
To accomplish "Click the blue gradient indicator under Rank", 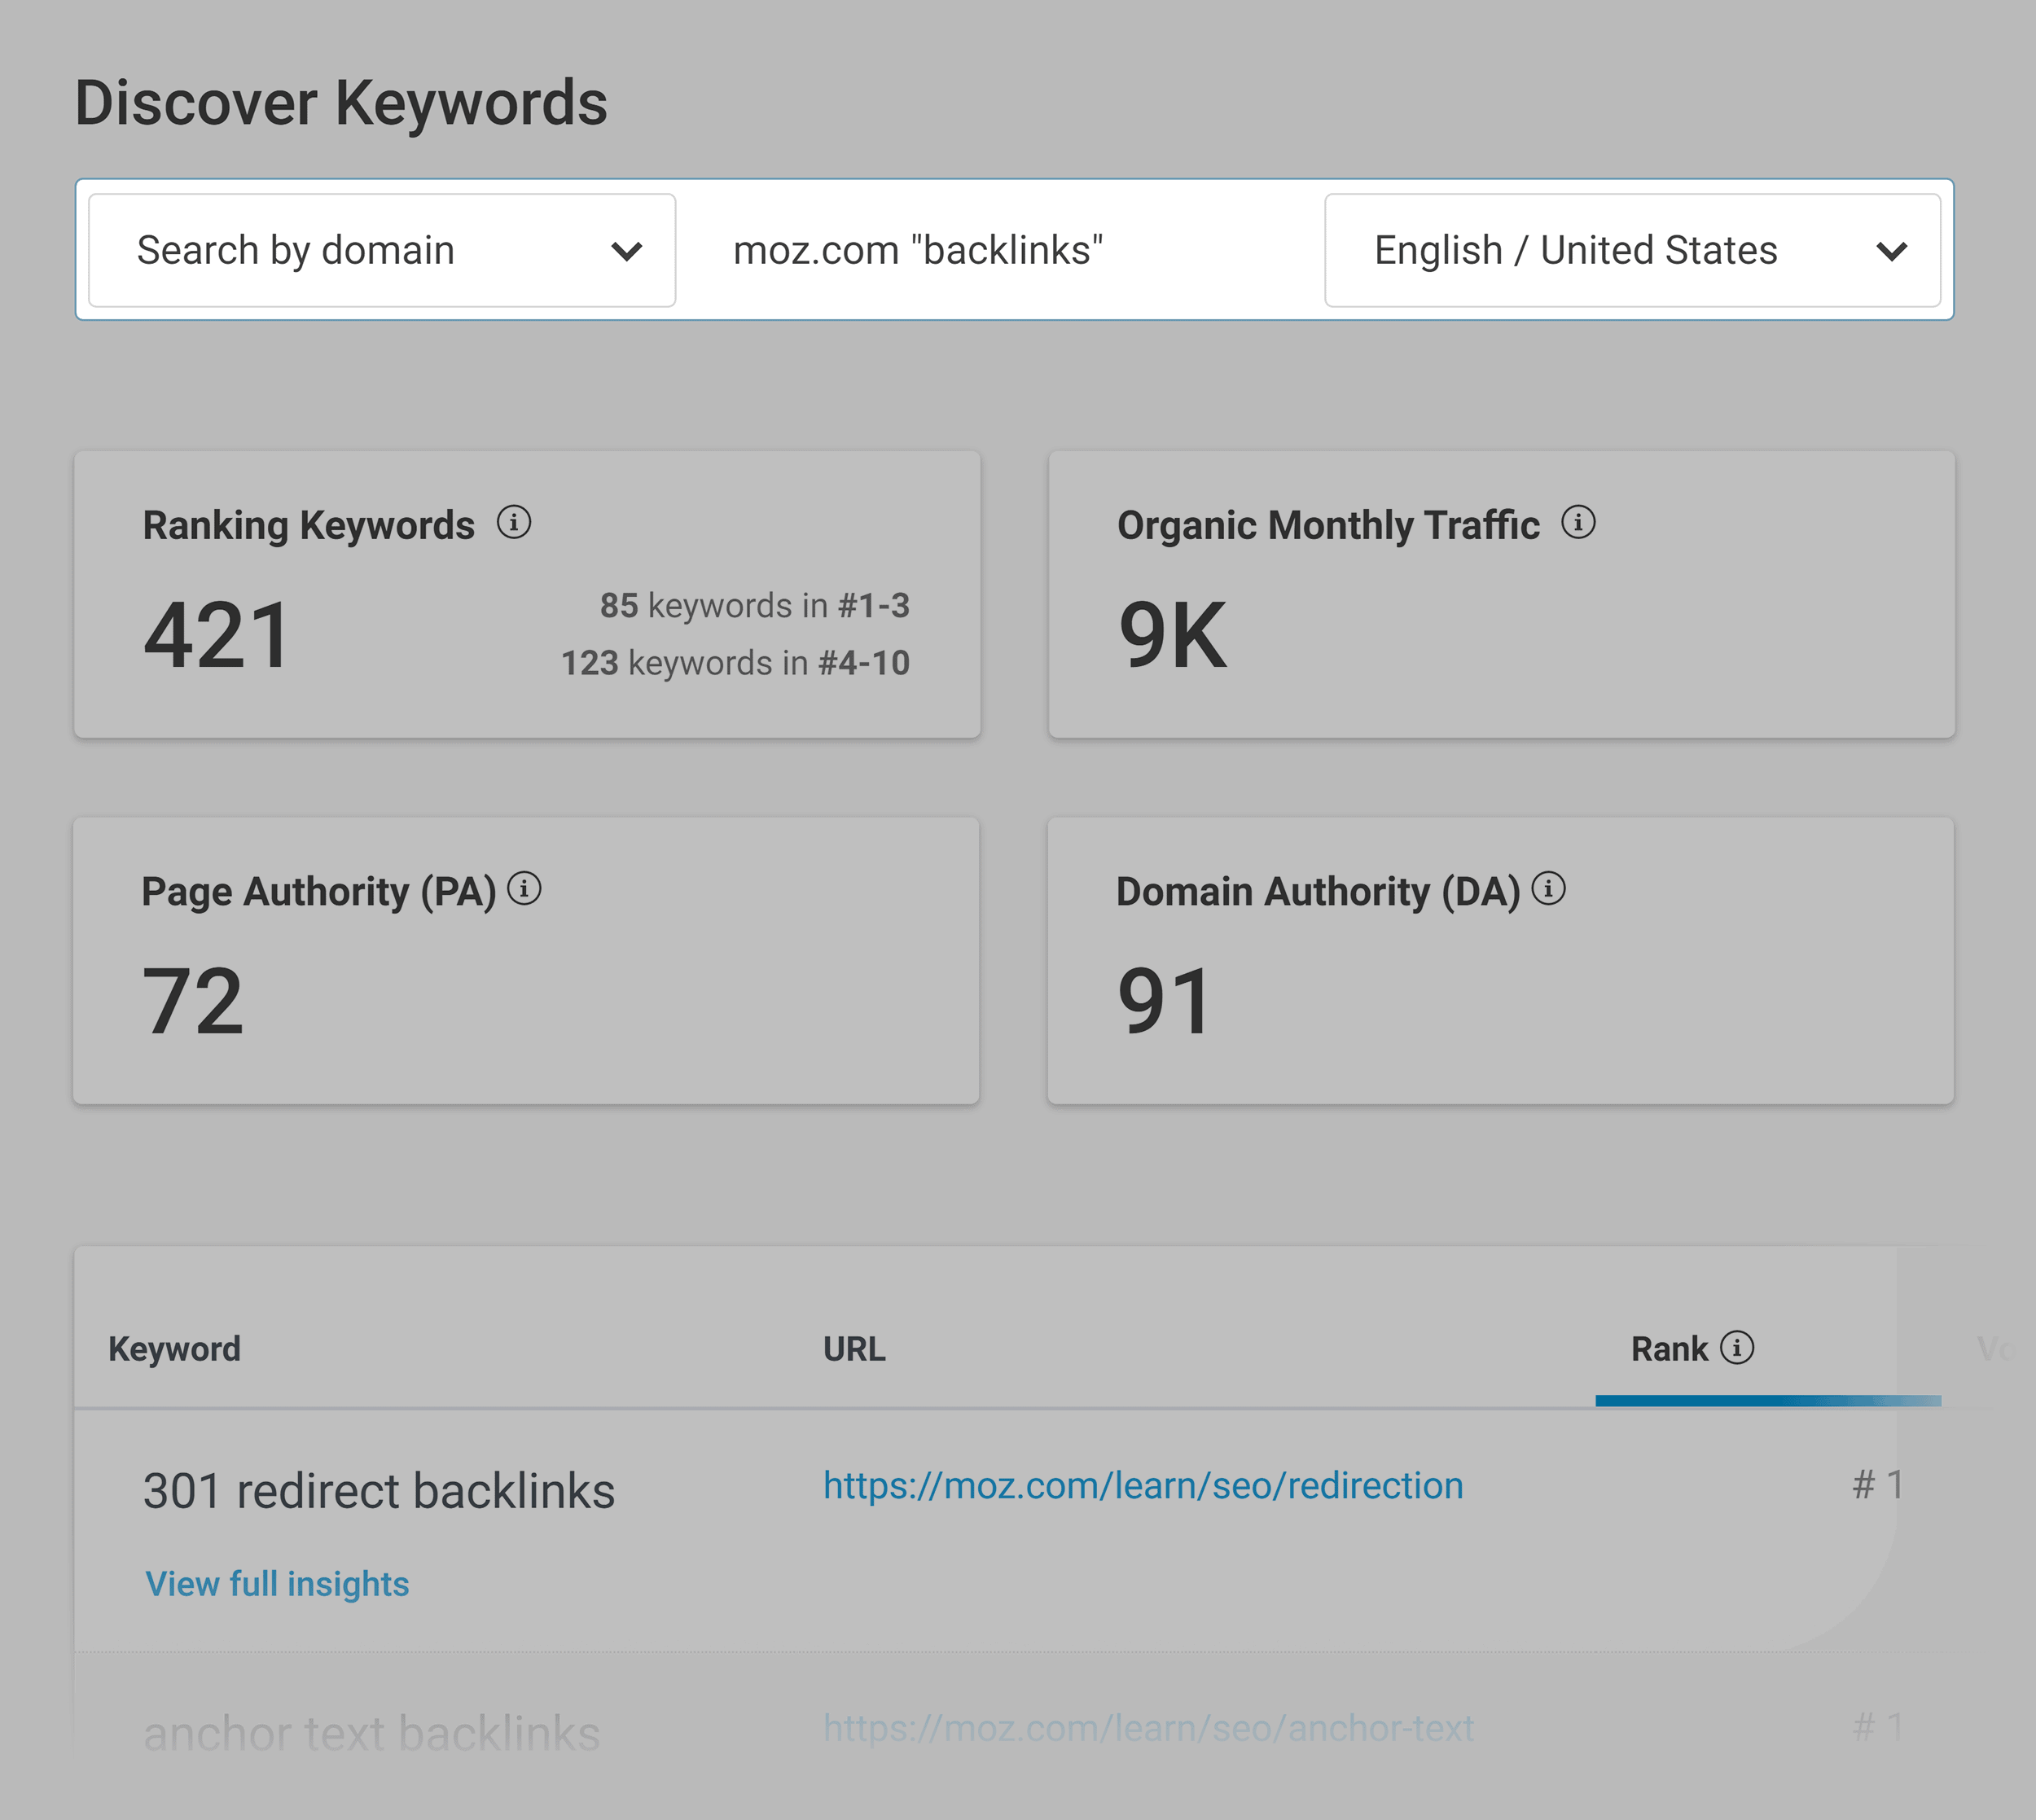I will click(1768, 1402).
